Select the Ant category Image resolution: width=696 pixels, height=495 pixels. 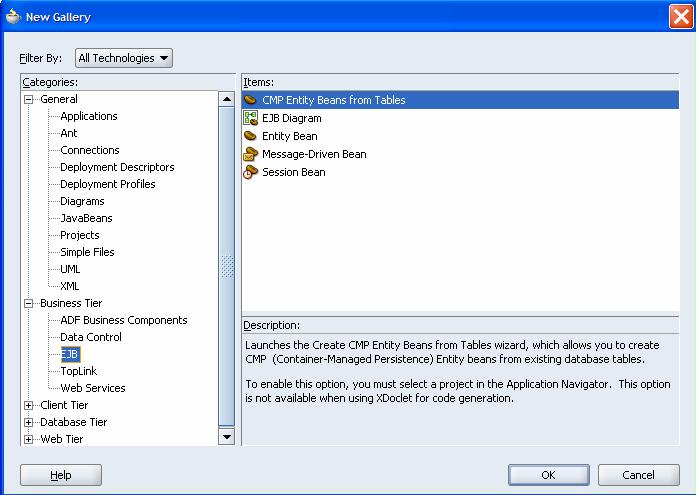click(69, 133)
